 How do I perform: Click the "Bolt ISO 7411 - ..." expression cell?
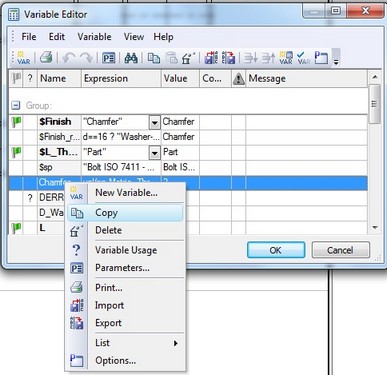pos(121,167)
